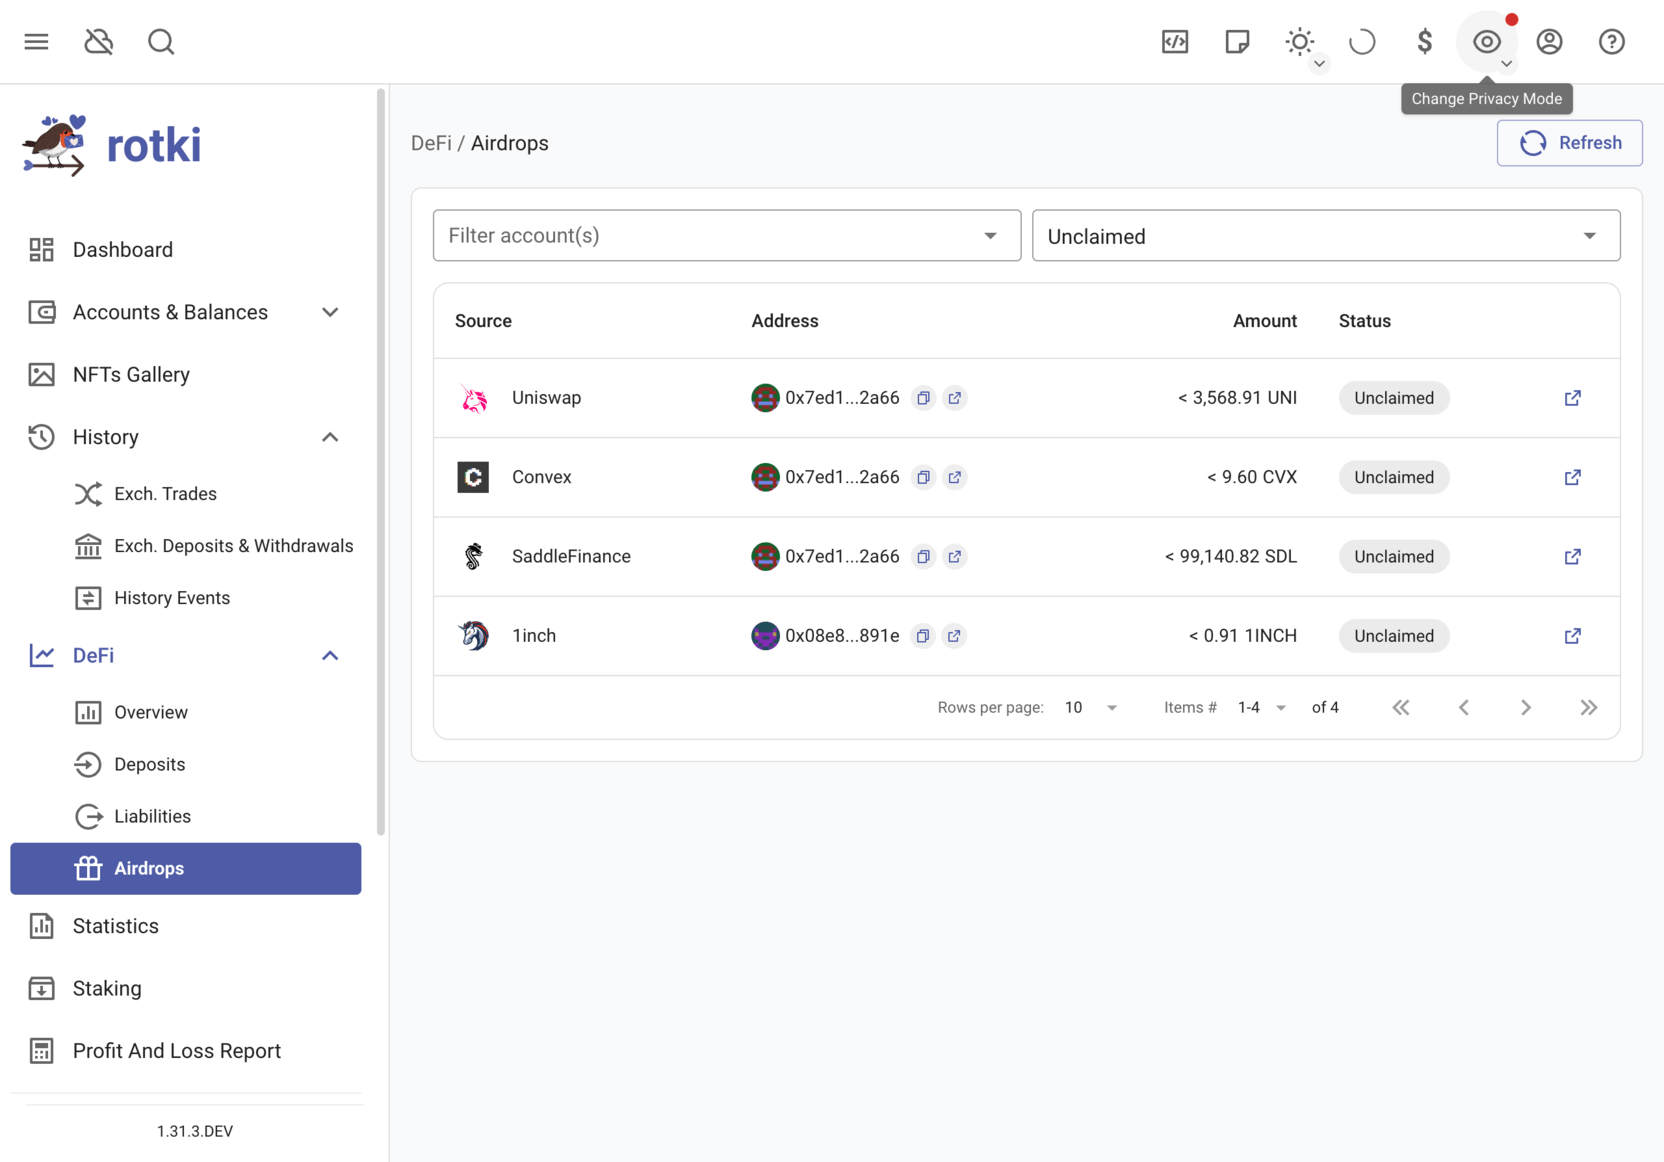Click the rotki logo
This screenshot has height=1162, width=1664.
111,145
